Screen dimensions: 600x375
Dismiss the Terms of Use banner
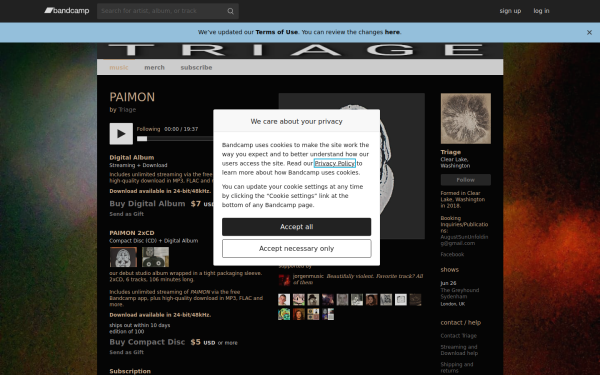click(x=589, y=33)
